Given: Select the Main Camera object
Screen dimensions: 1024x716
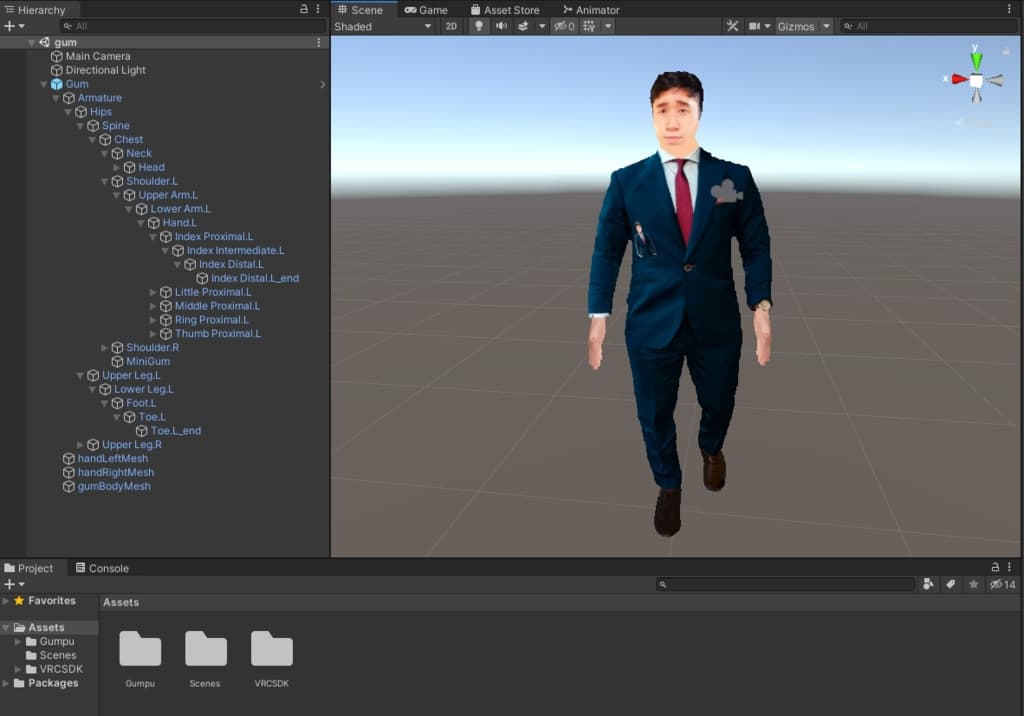Looking at the screenshot, I should (97, 56).
